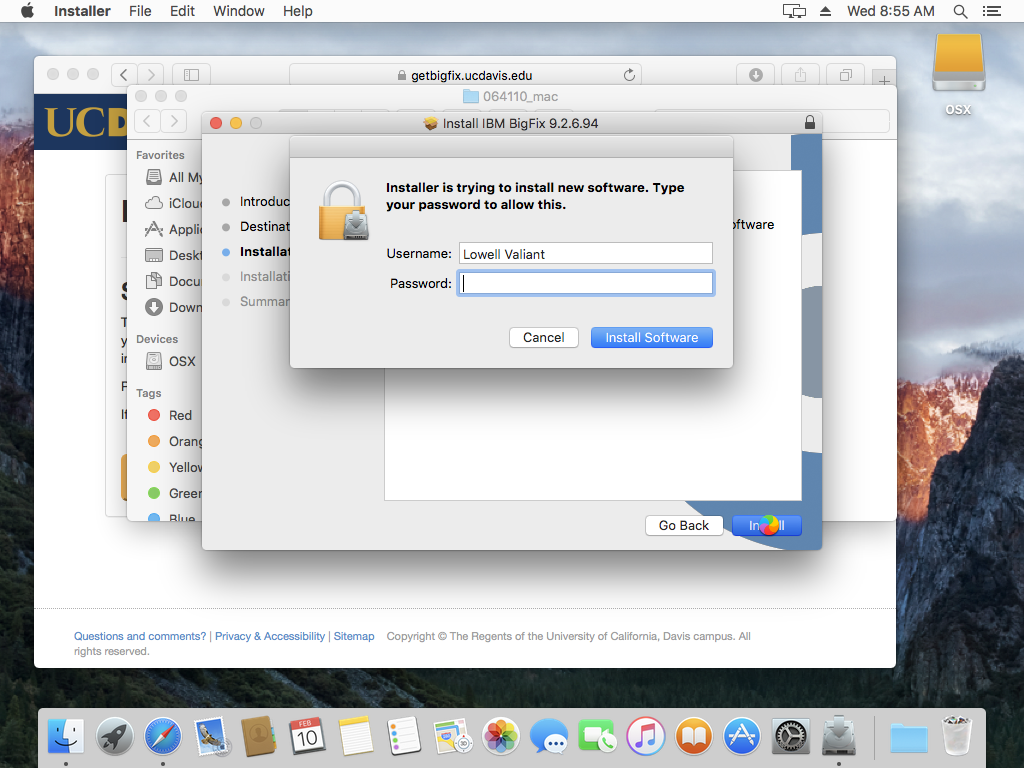Open Finder from the Dock

66,736
